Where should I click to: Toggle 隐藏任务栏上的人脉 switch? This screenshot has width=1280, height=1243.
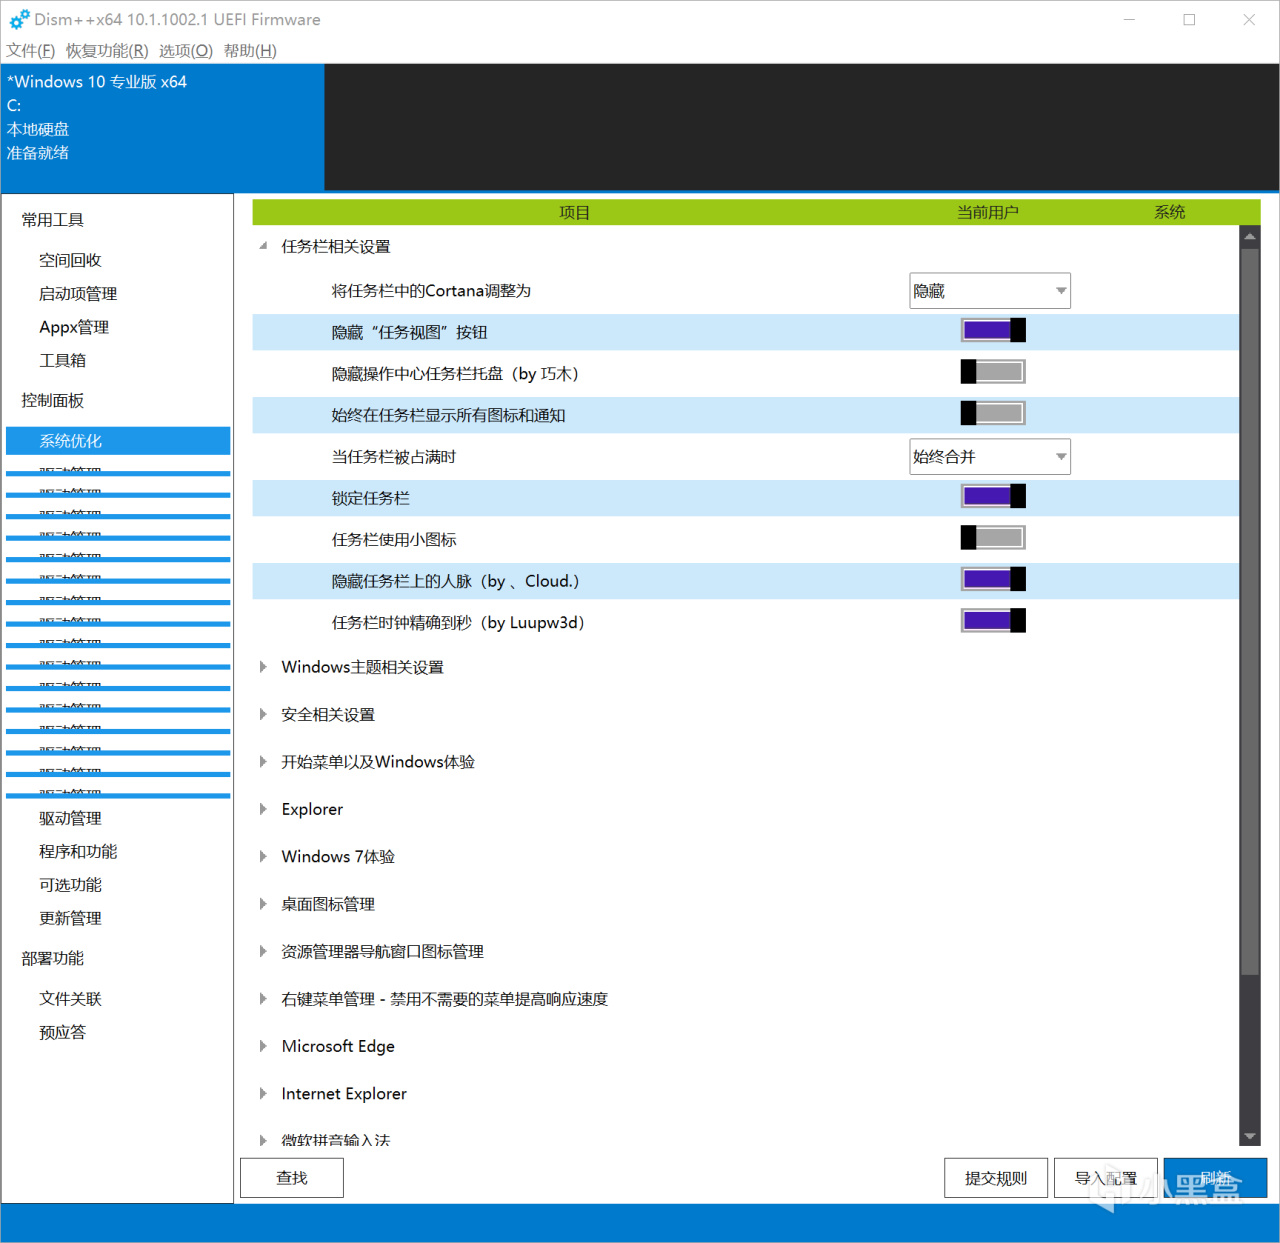993,580
